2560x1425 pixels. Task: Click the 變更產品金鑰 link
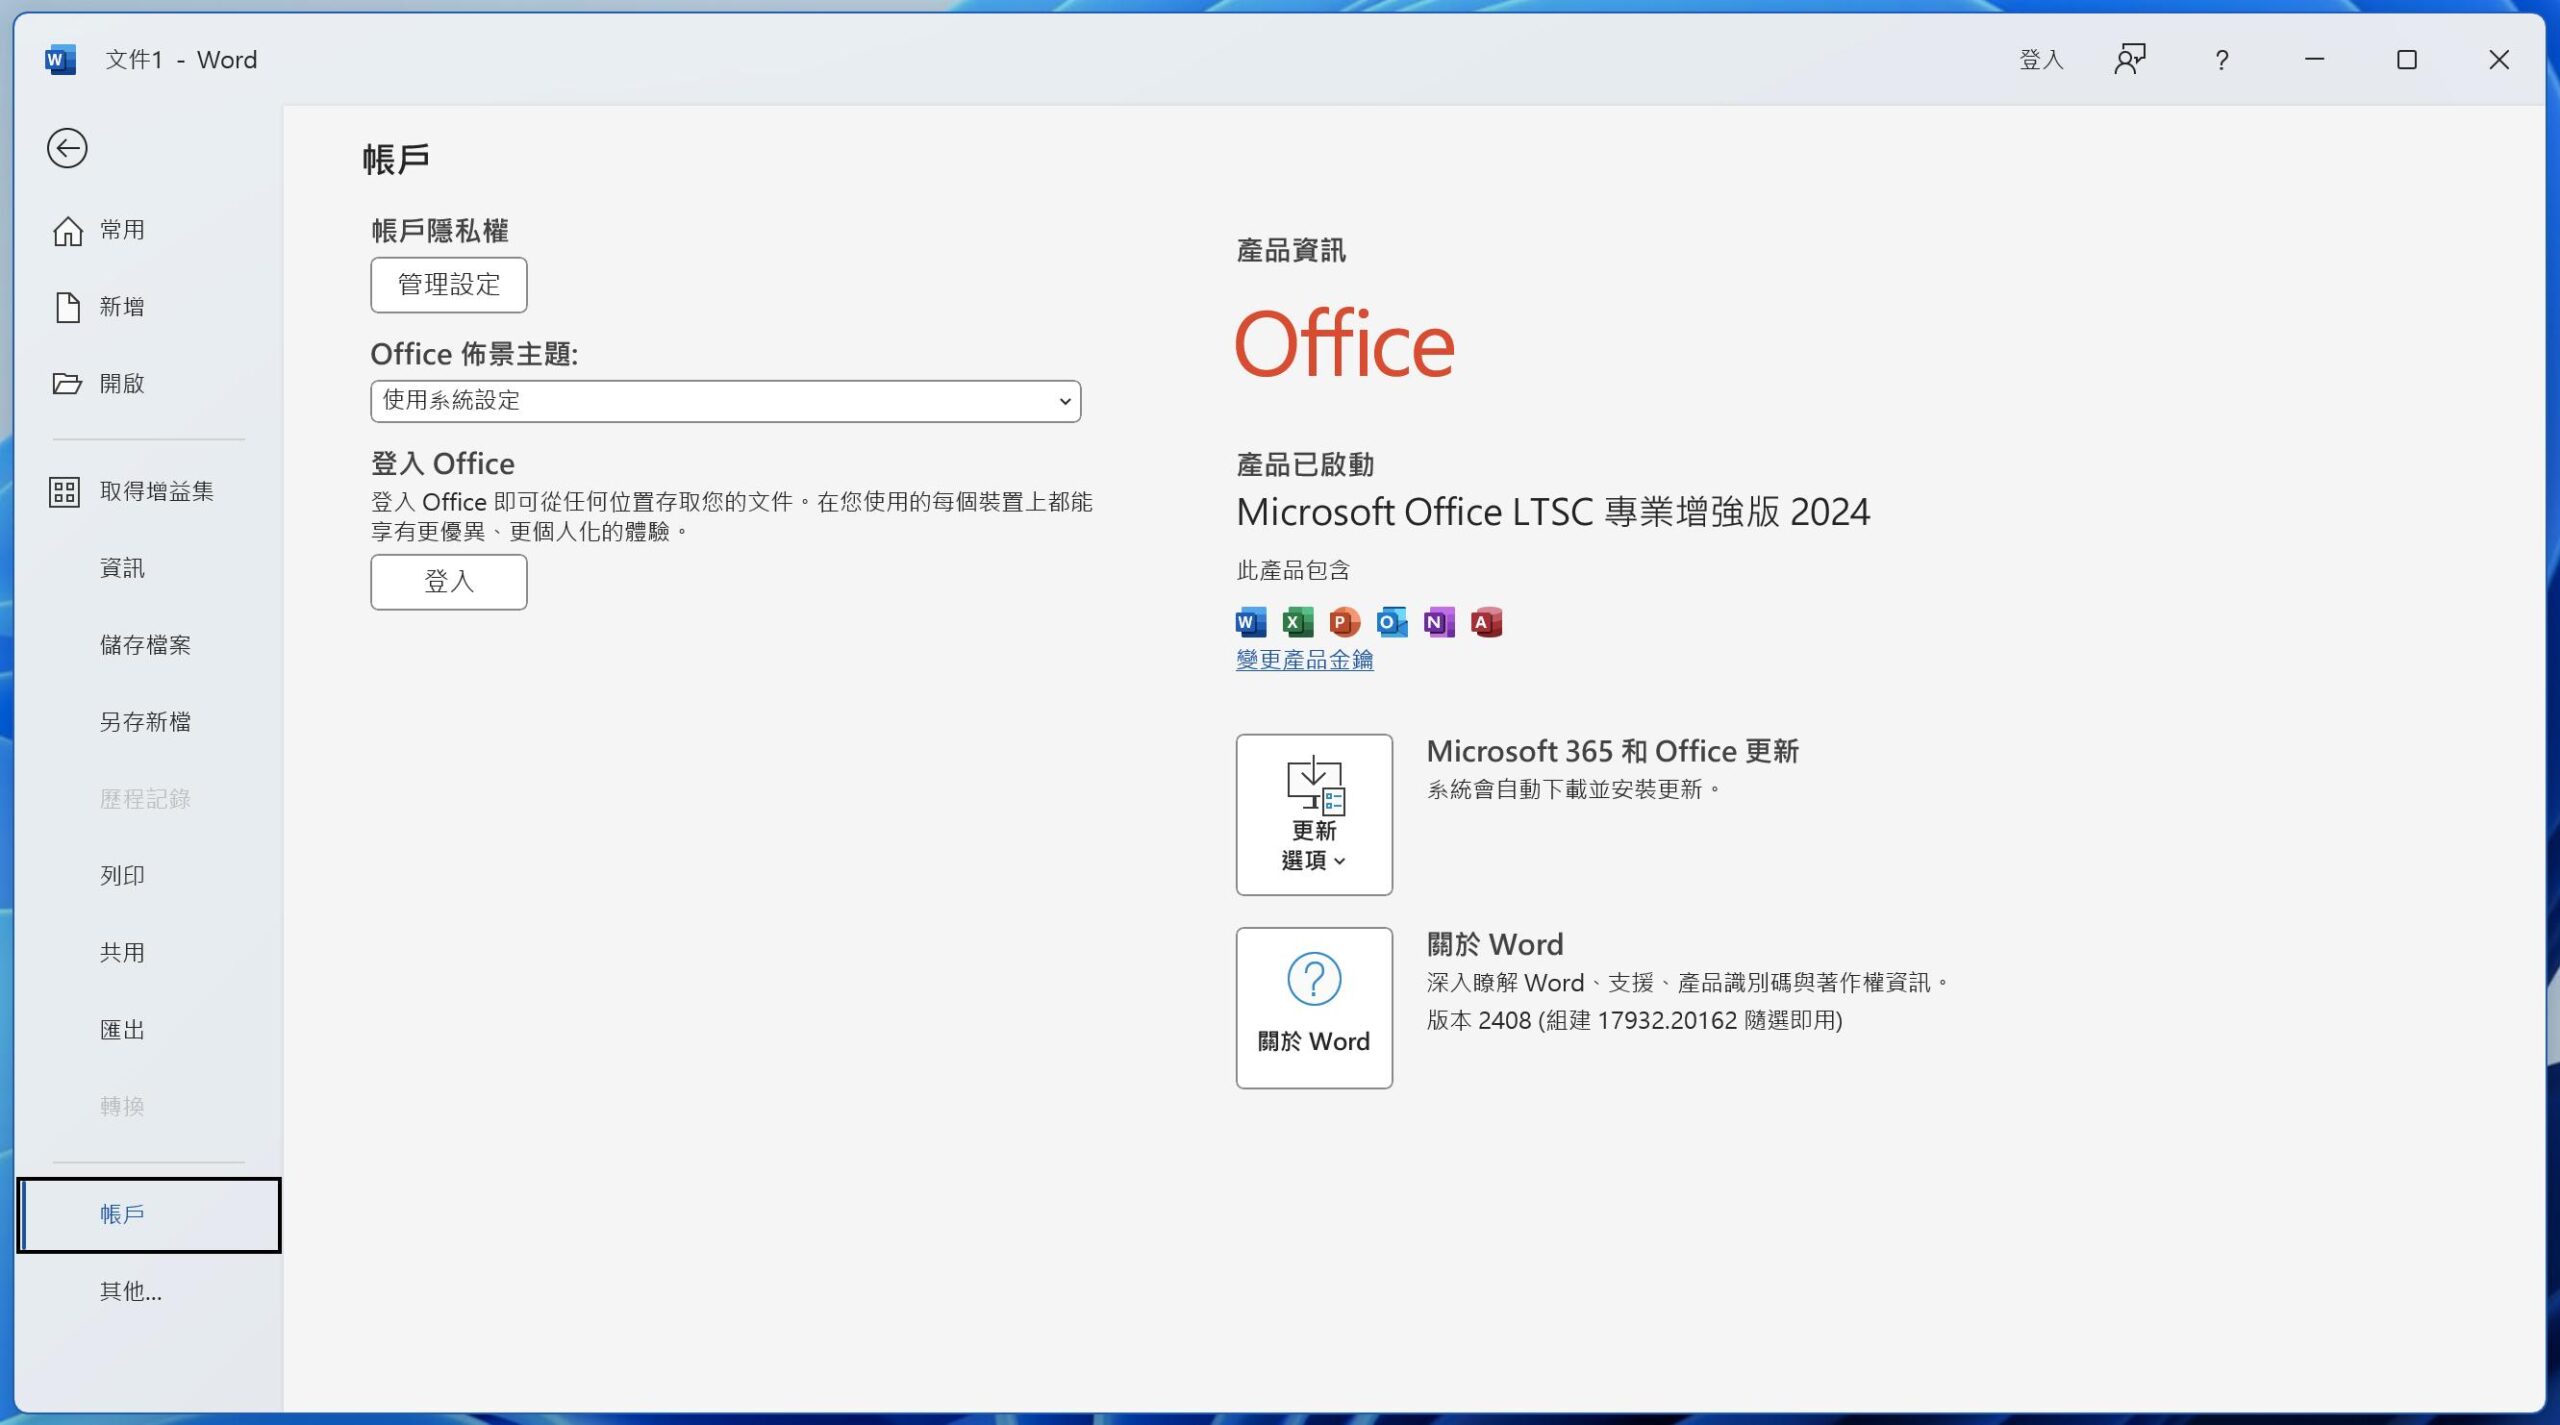pos(1304,660)
